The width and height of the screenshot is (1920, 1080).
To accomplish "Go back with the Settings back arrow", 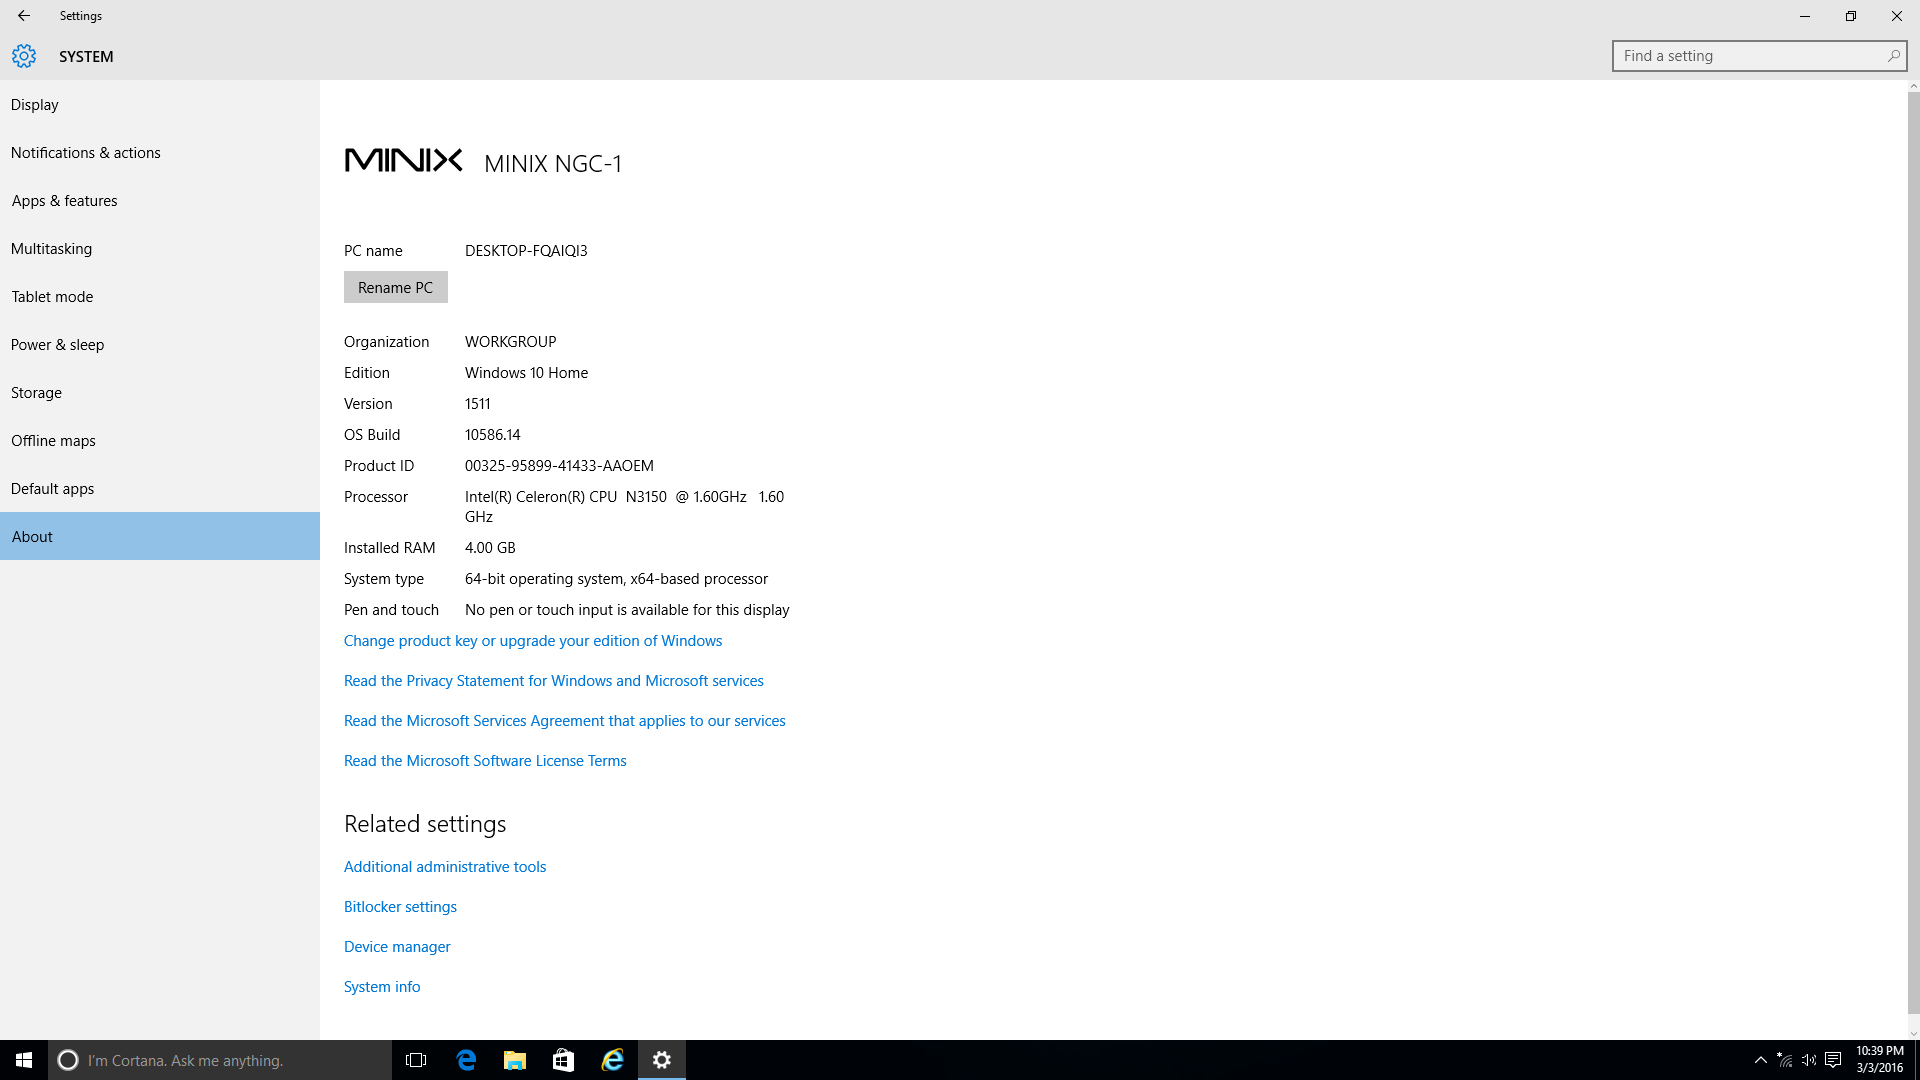I will (x=24, y=16).
